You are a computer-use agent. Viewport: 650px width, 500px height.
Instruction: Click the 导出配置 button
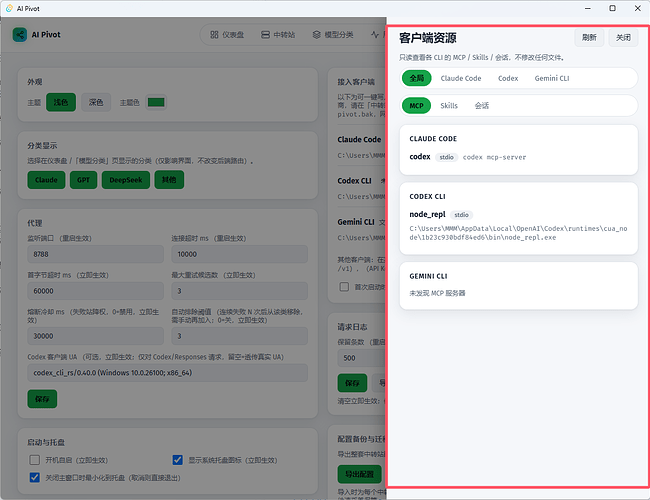pyautogui.click(x=359, y=474)
